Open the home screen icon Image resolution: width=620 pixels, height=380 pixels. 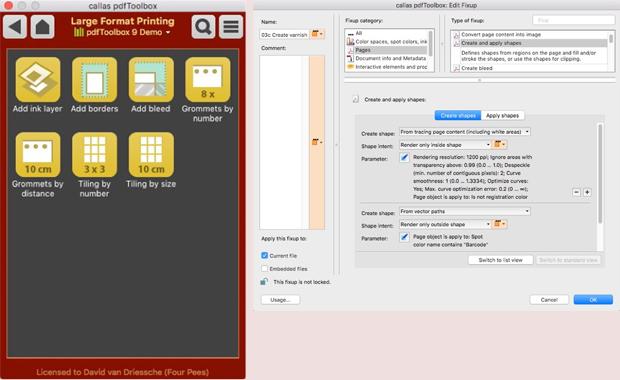[x=43, y=27]
